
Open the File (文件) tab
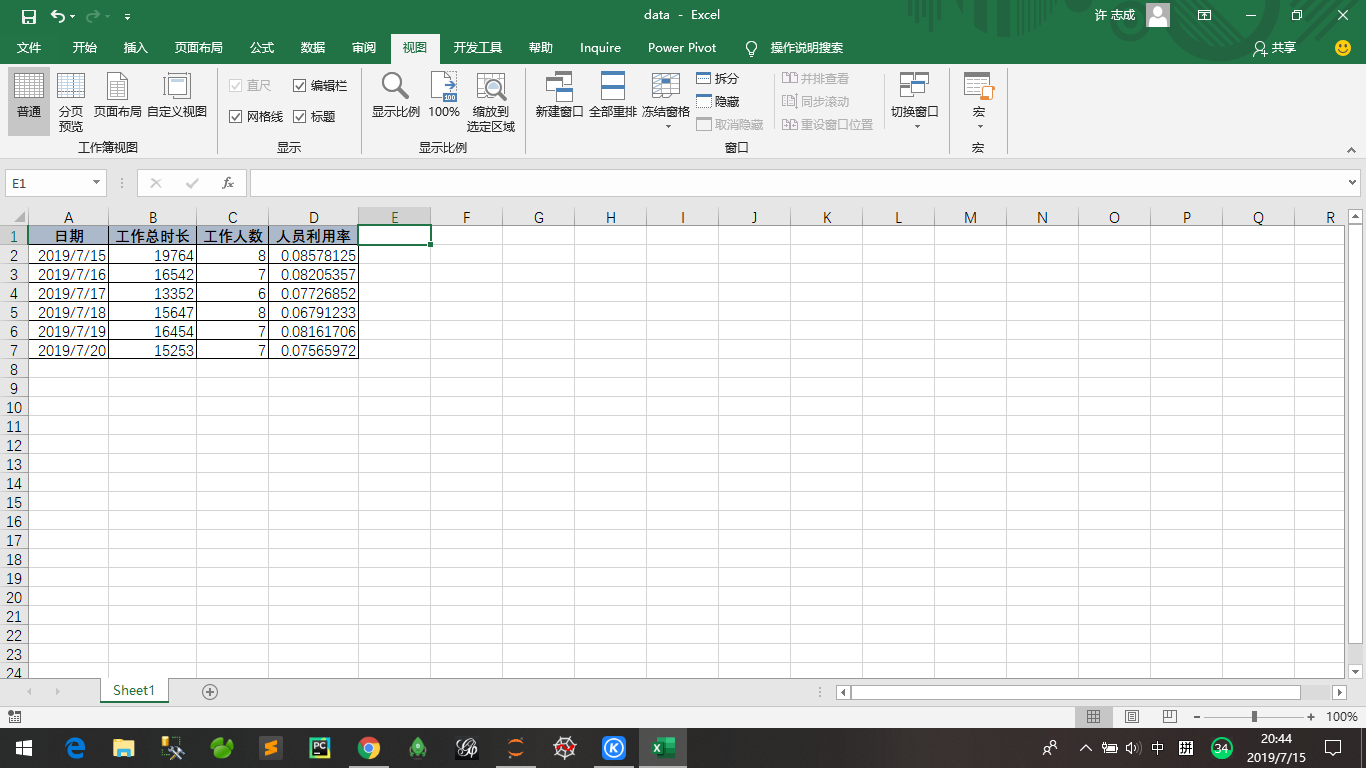pos(29,48)
